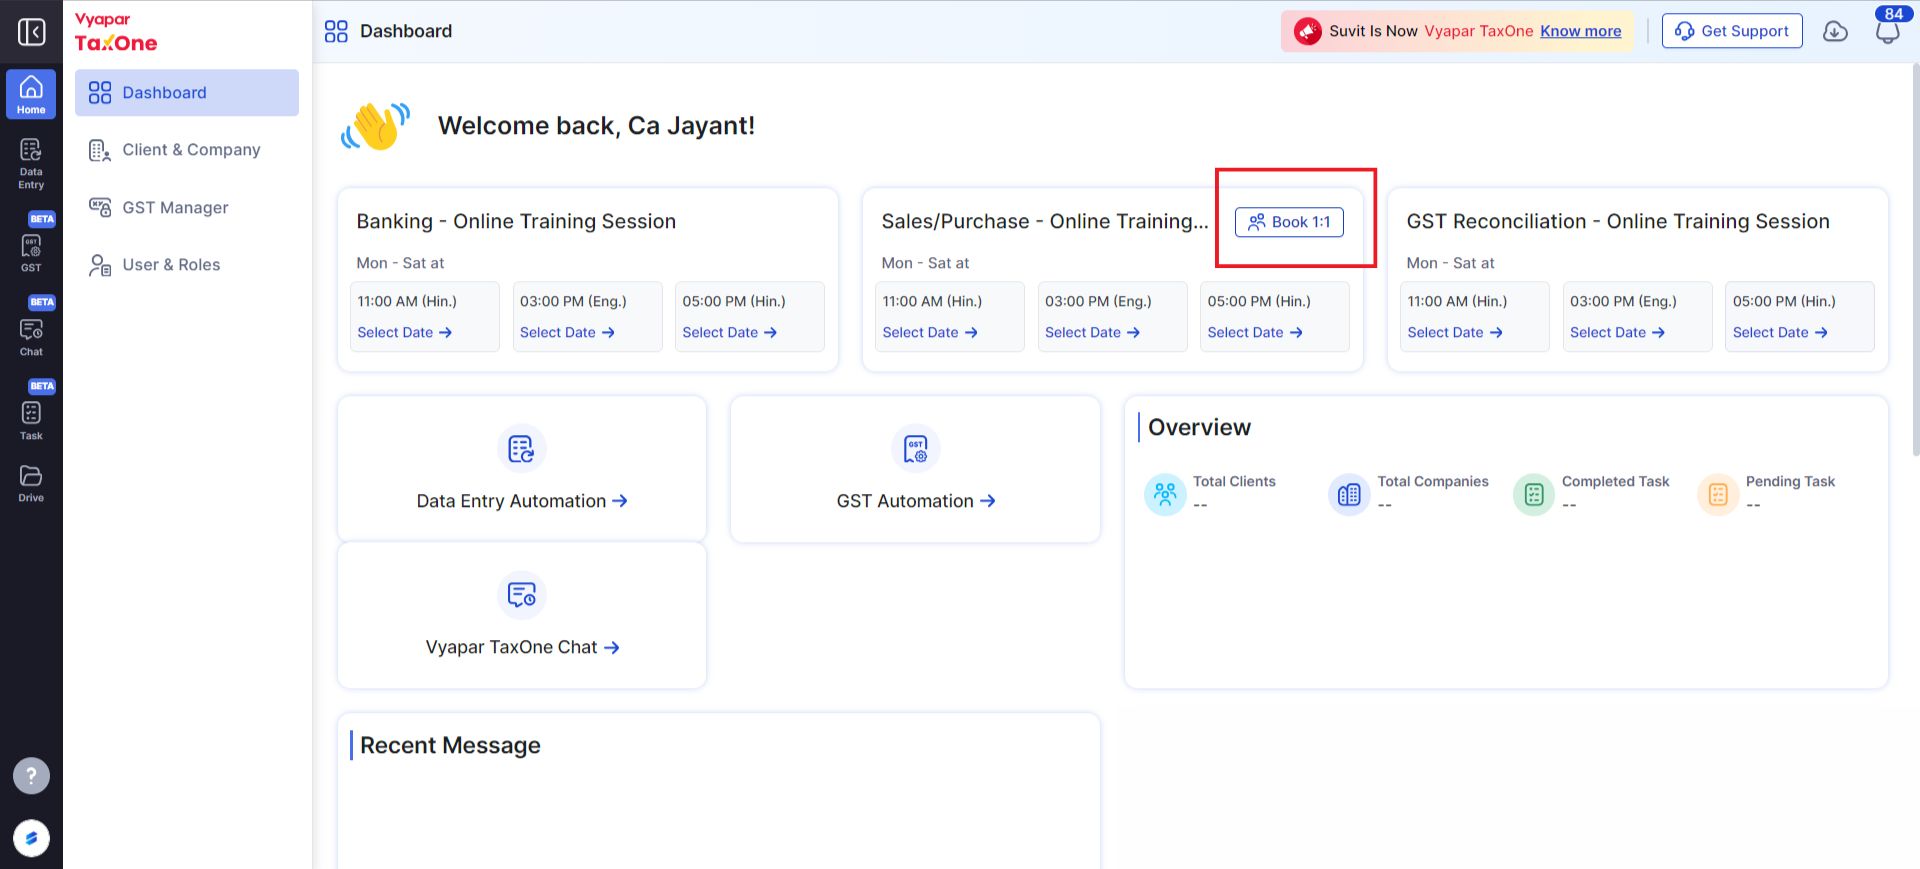The height and width of the screenshot is (869, 1920).
Task: Click the Banking - Online Training Session heading
Action: [516, 221]
